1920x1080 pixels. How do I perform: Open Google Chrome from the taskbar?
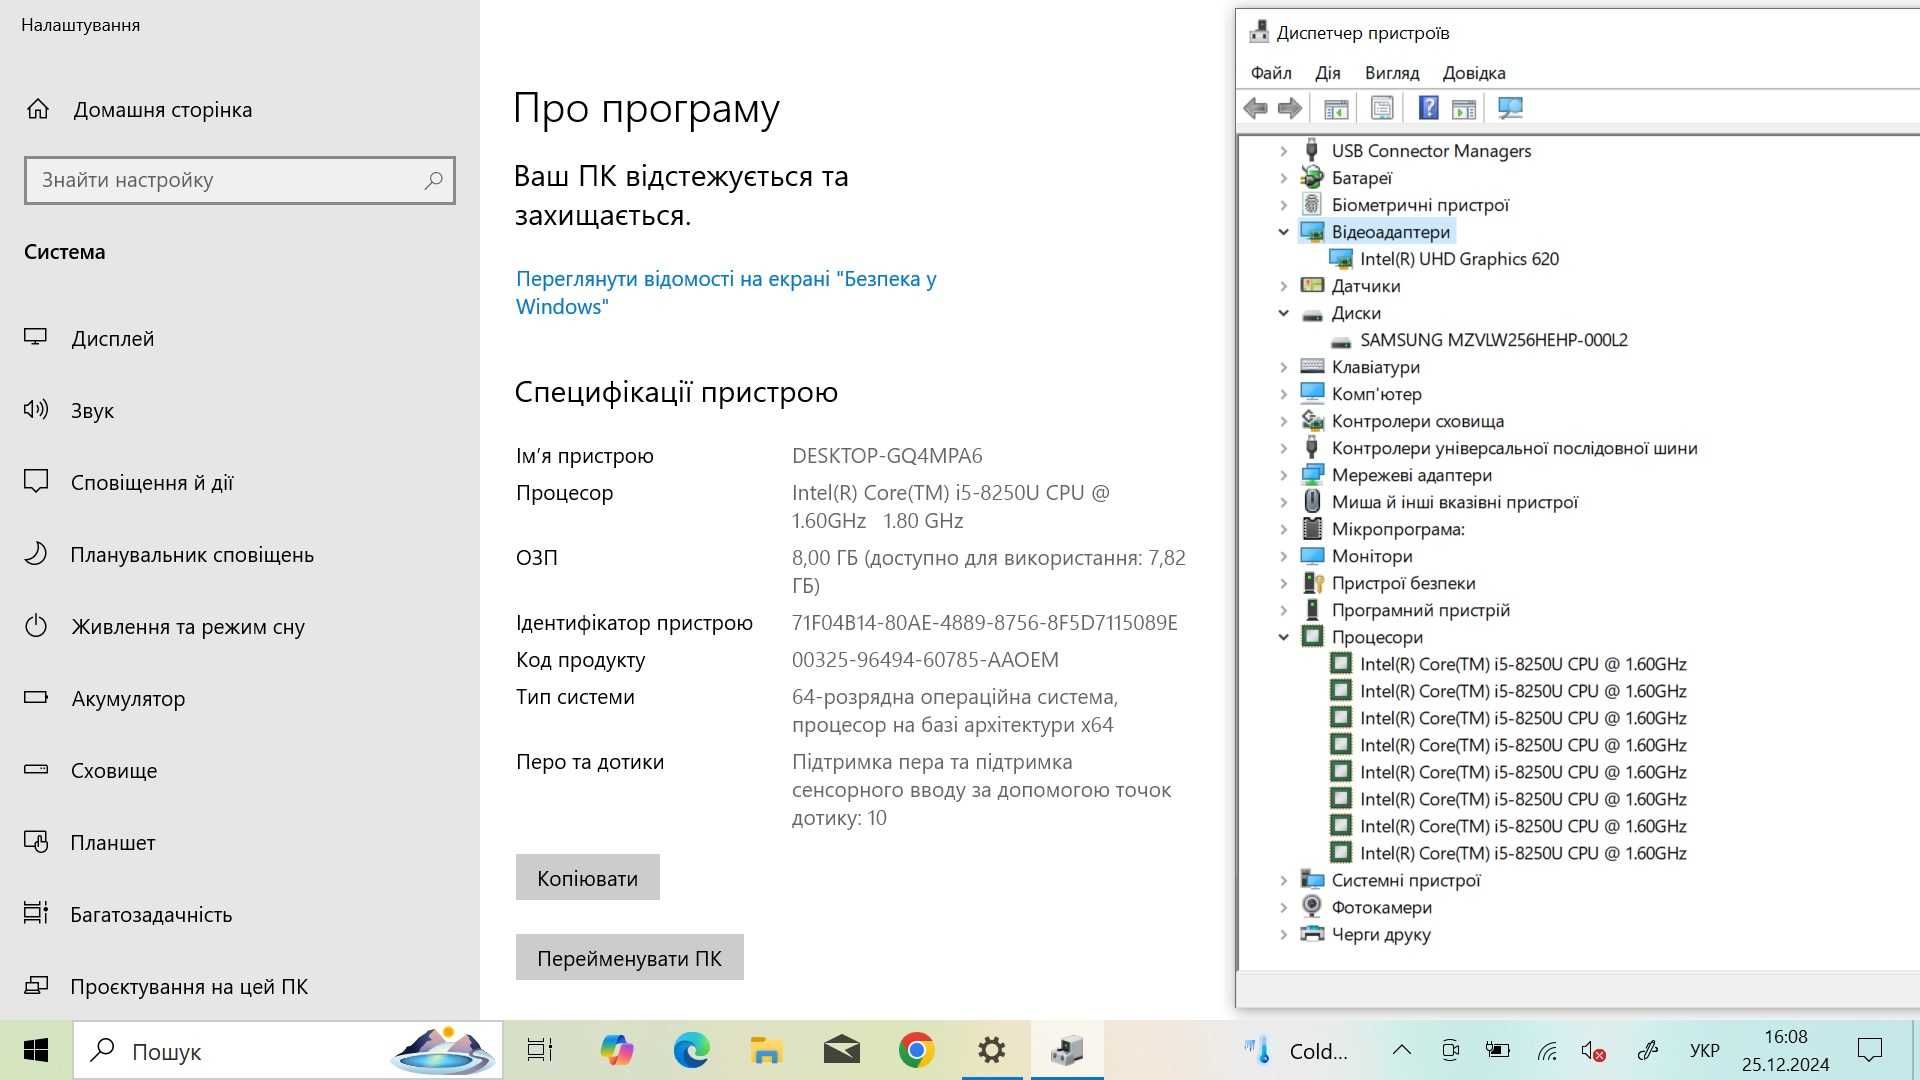pos(916,1050)
